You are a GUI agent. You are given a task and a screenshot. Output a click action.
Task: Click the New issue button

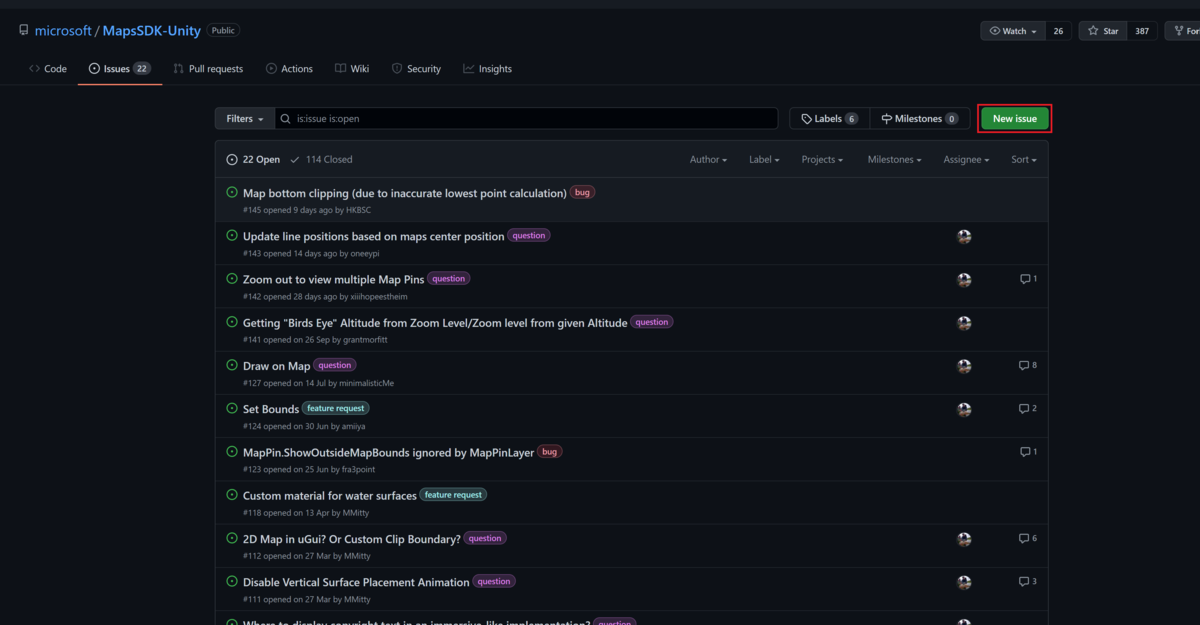(x=1015, y=119)
